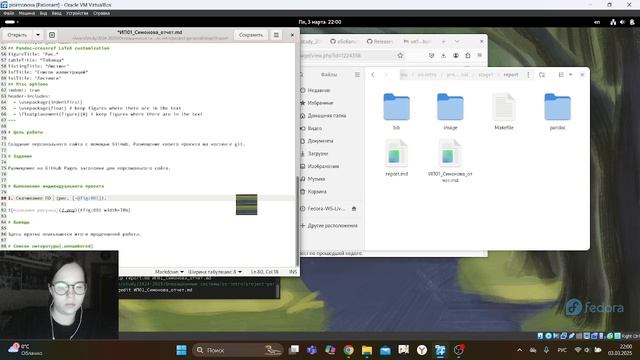Click the Ln 80, Col 18 position indicator
Image resolution: width=640 pixels, height=360 pixels.
click(264, 272)
